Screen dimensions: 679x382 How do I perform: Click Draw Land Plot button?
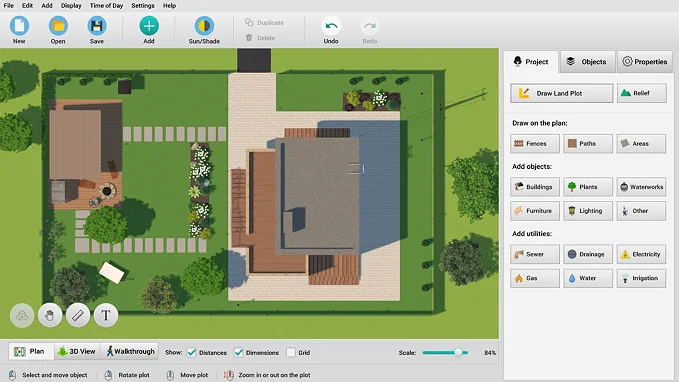pos(562,93)
